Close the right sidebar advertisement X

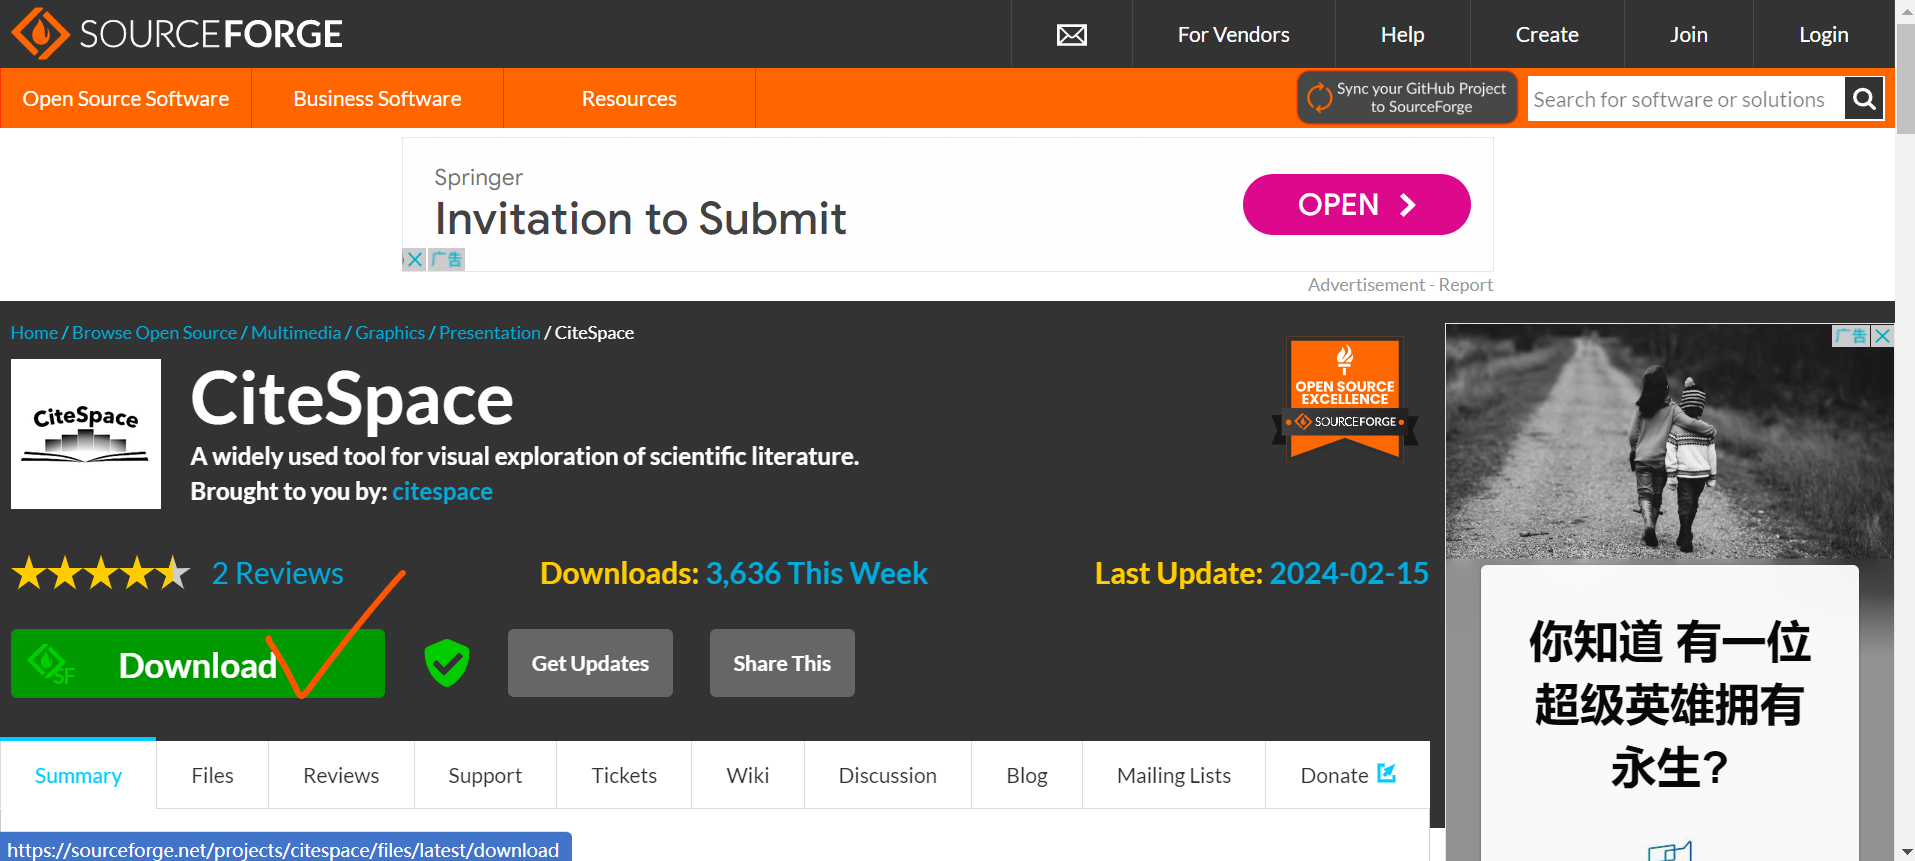(x=1882, y=335)
